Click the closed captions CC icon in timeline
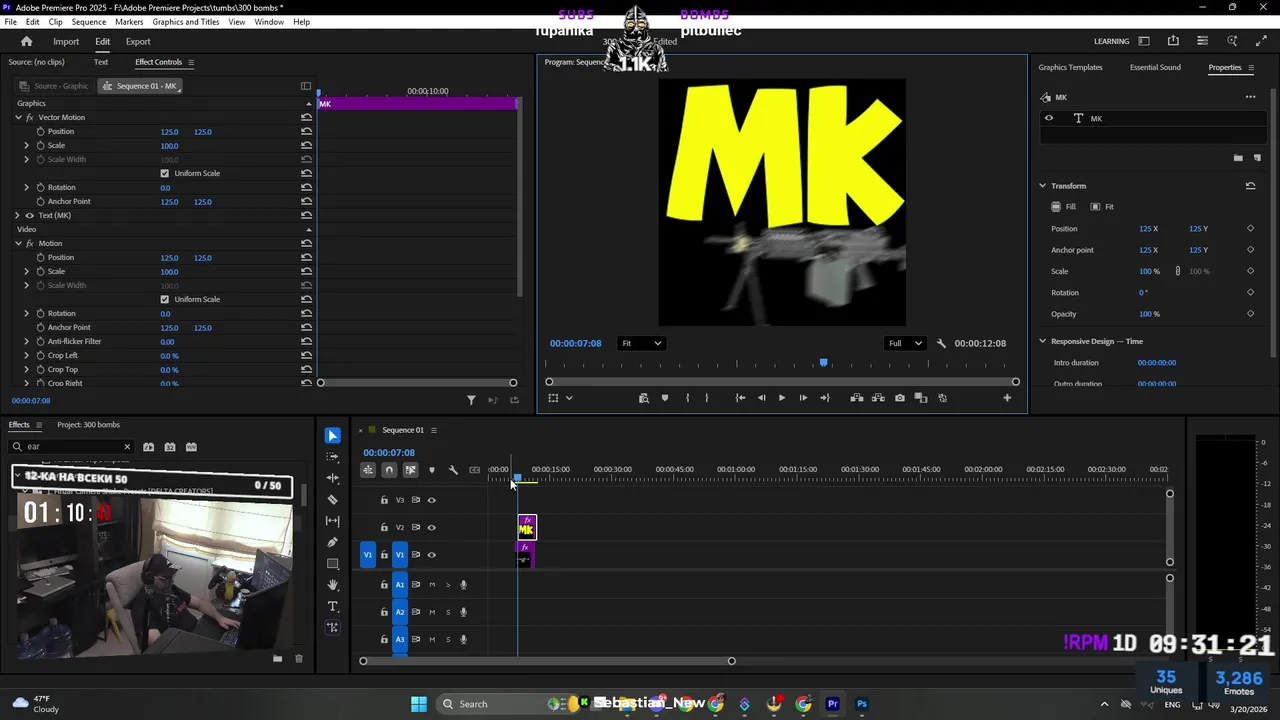Viewport: 1280px width, 720px height. point(474,470)
